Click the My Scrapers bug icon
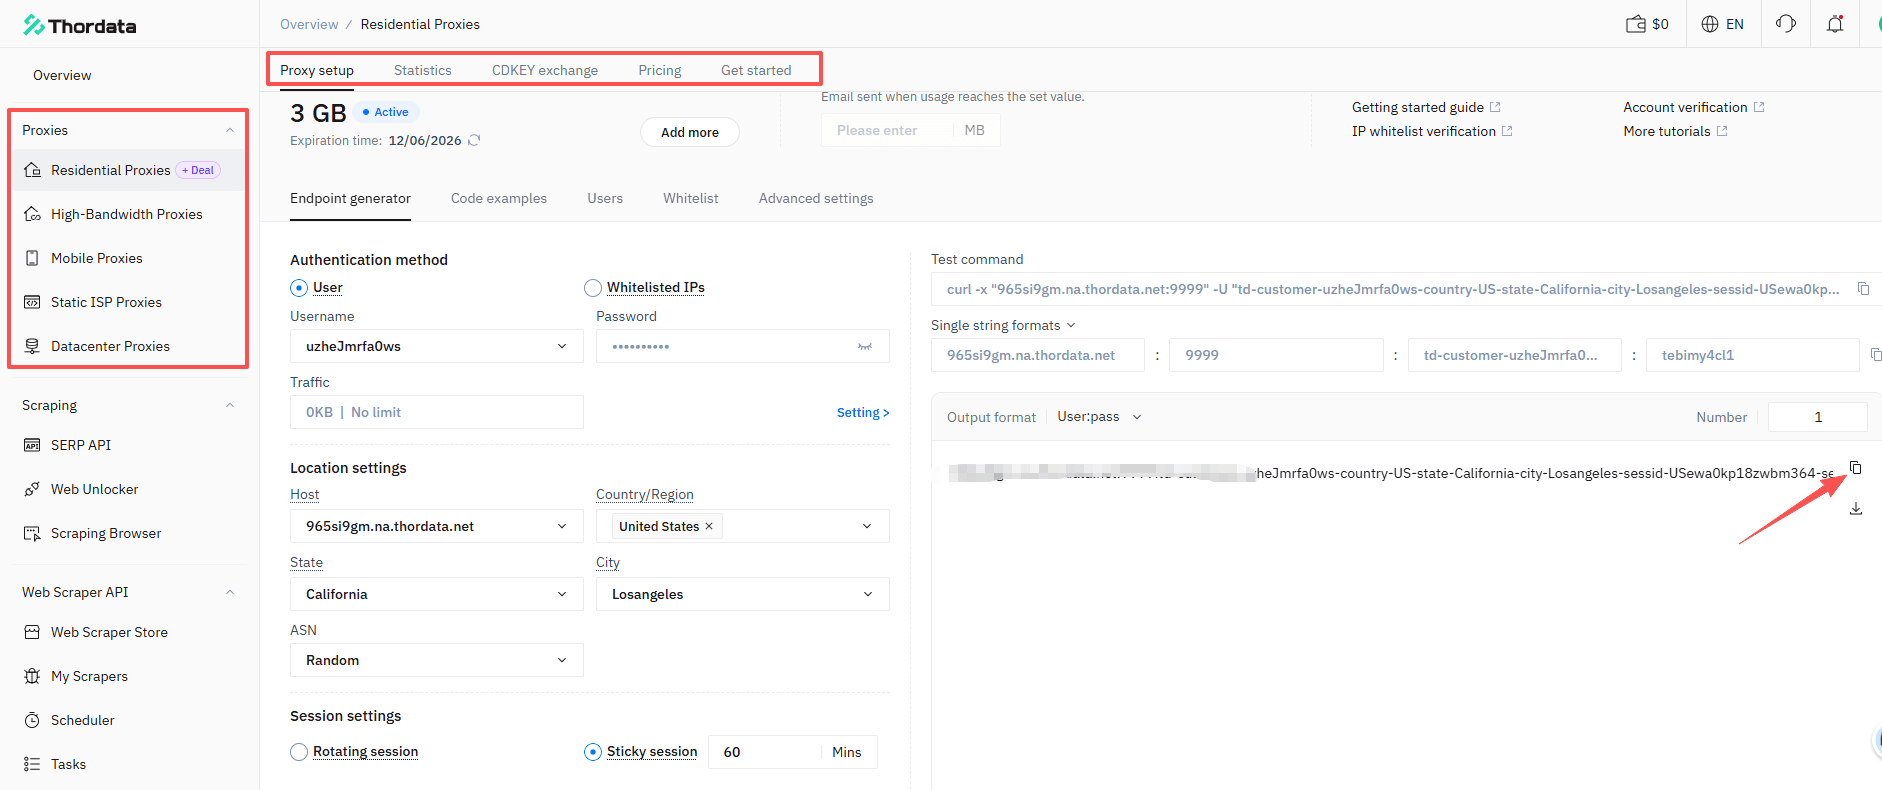Image resolution: width=1882 pixels, height=790 pixels. pyautogui.click(x=32, y=676)
